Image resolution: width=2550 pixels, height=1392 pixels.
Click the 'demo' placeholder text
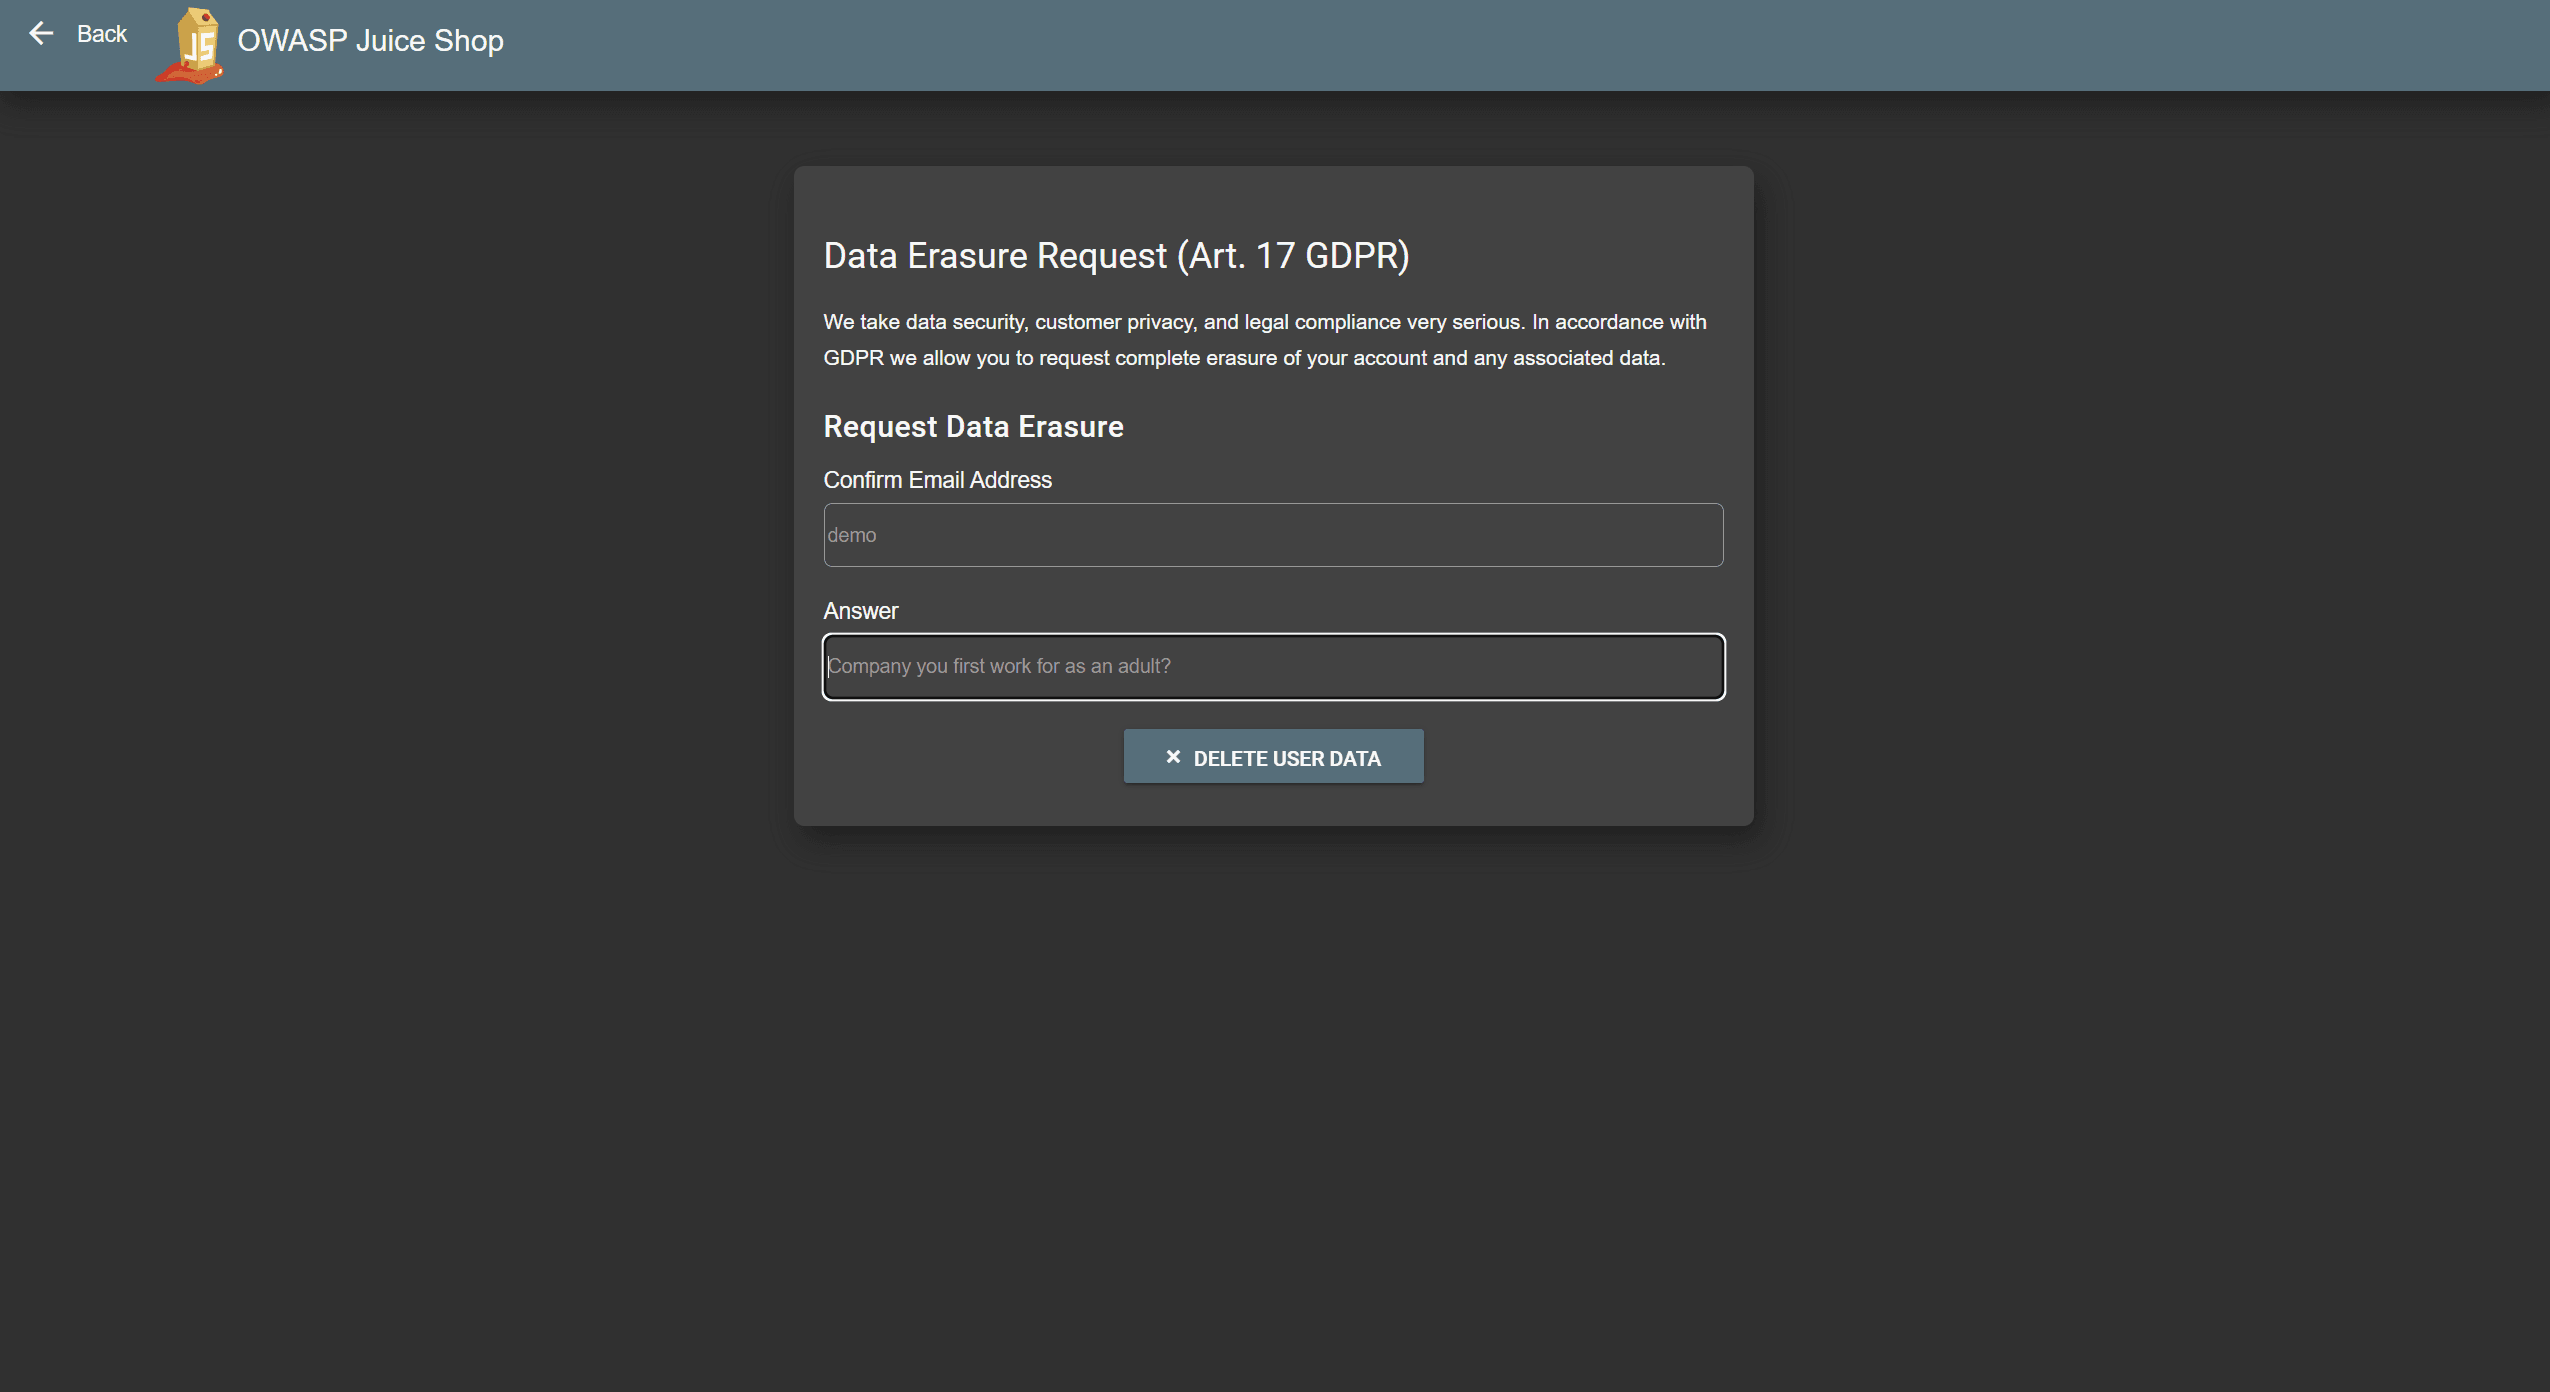[x=852, y=535]
